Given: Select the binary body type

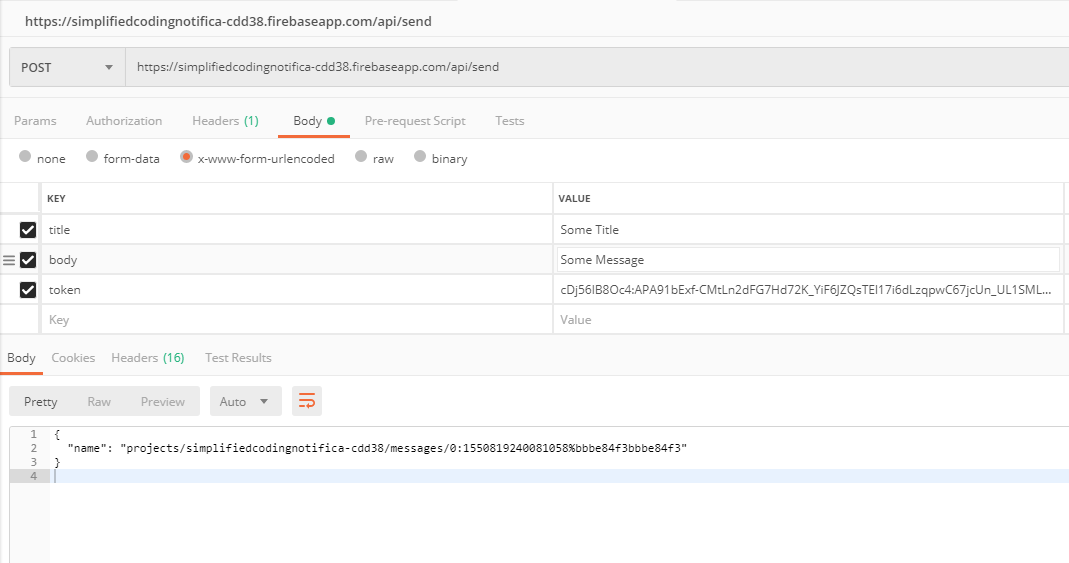Looking at the screenshot, I should (420, 156).
